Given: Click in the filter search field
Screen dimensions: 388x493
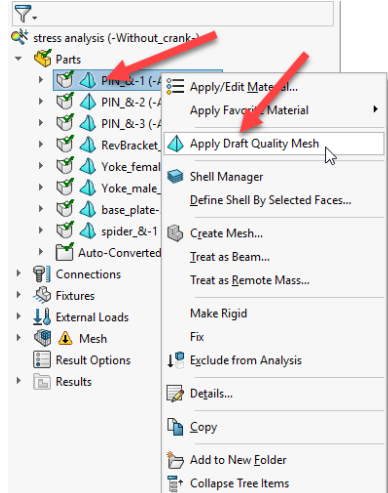Looking at the screenshot, I should [185, 13].
